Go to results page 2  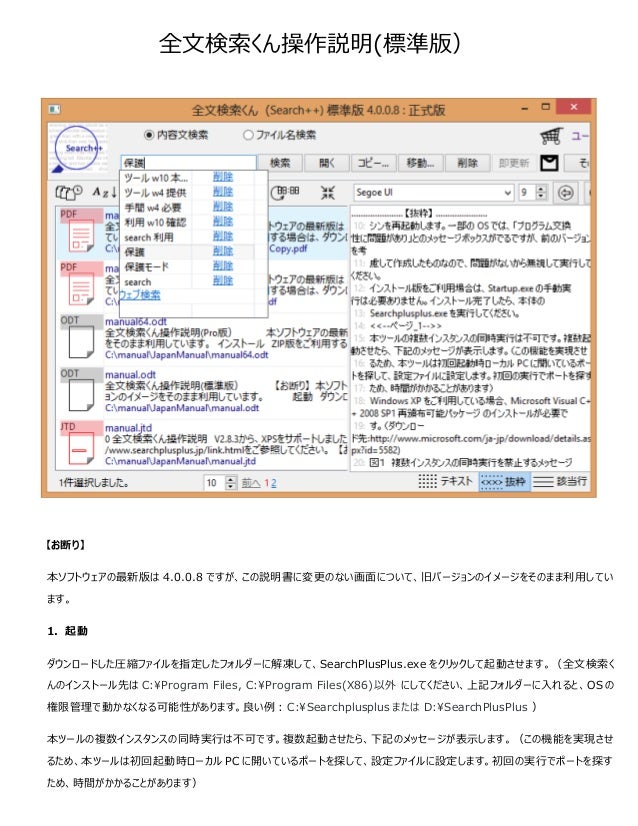(x=273, y=483)
